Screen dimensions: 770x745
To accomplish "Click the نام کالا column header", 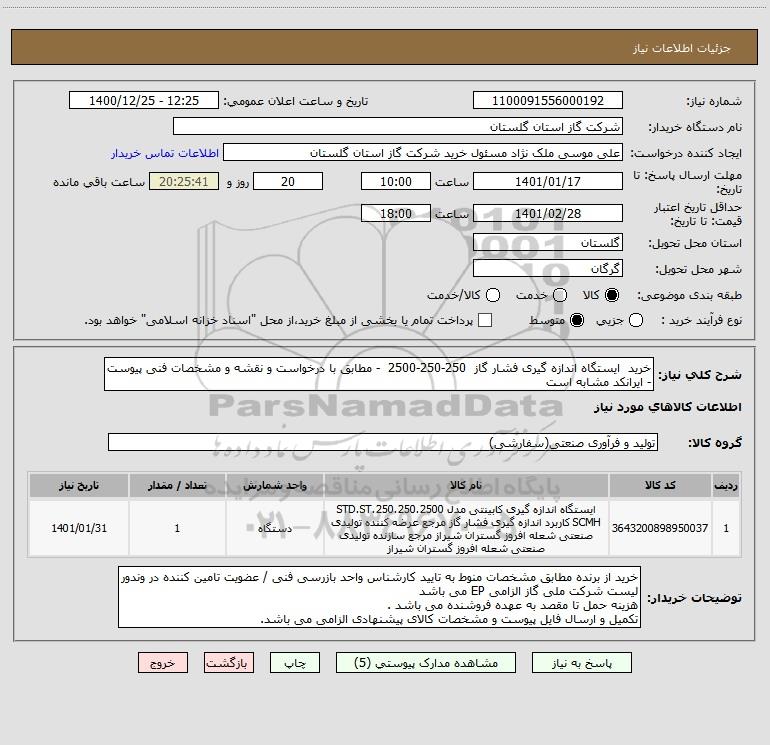I will tap(466, 485).
